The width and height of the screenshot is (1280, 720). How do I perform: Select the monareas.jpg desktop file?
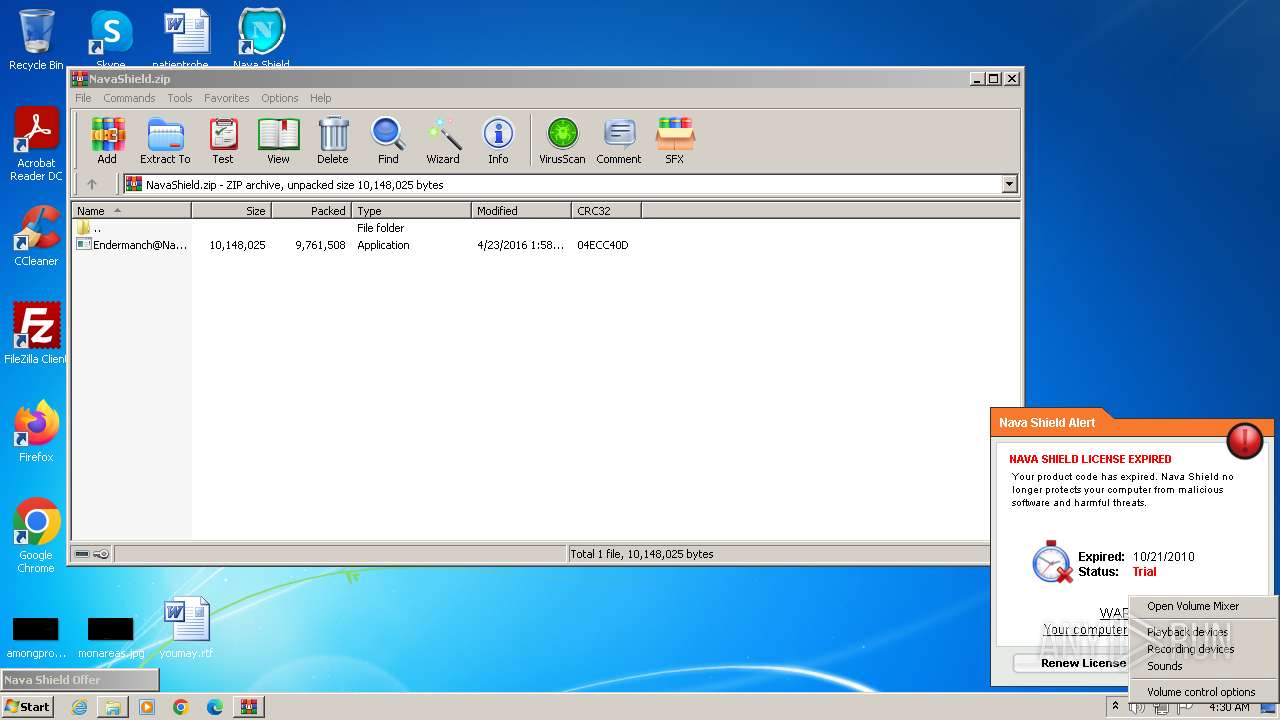[110, 638]
